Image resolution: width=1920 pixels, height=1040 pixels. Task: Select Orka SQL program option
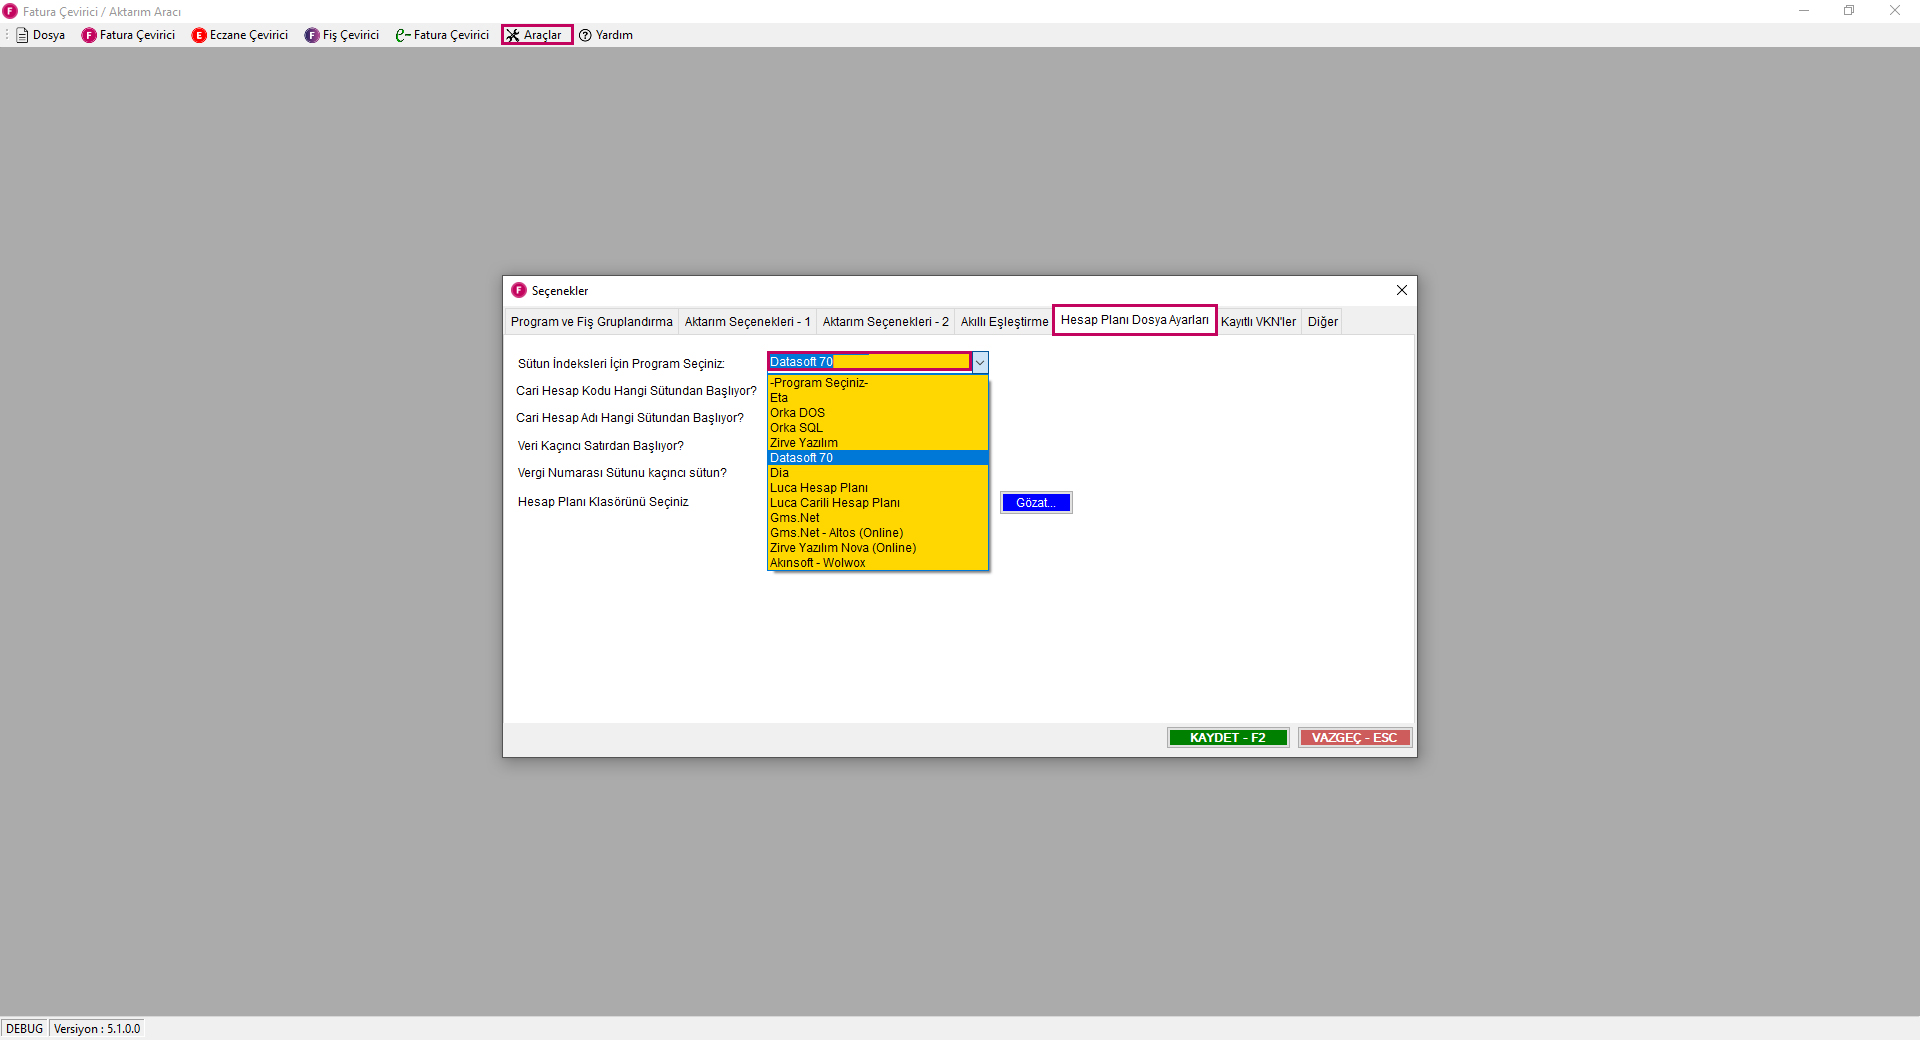(x=796, y=428)
